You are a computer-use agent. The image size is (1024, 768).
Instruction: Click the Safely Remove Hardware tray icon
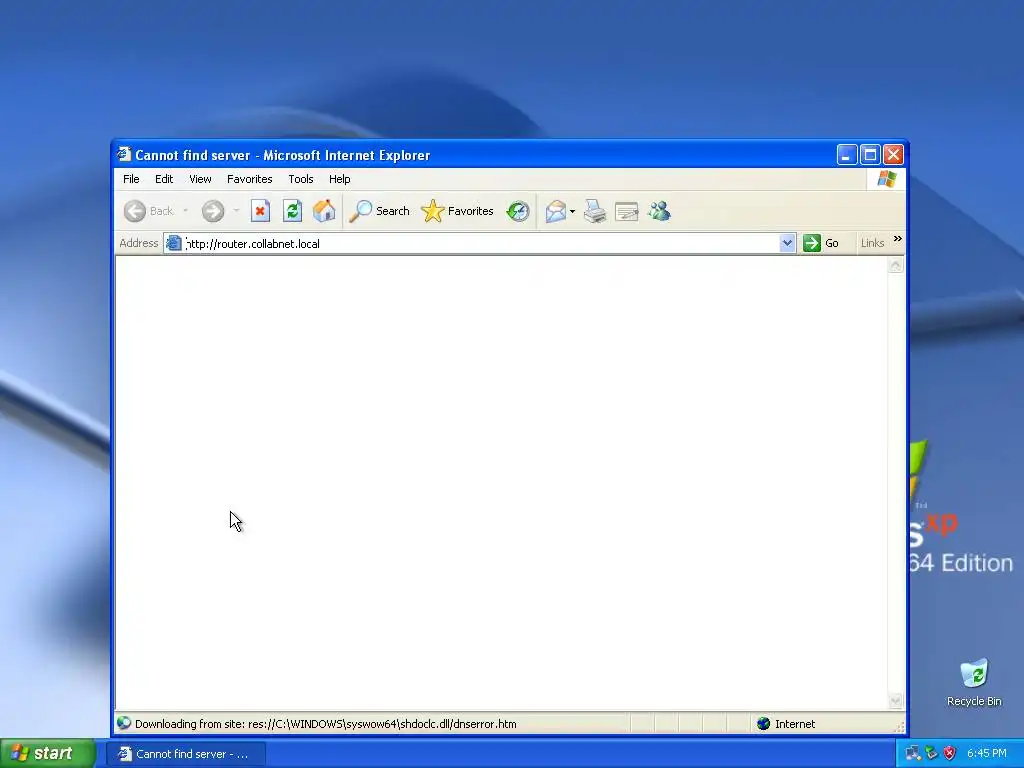point(931,753)
